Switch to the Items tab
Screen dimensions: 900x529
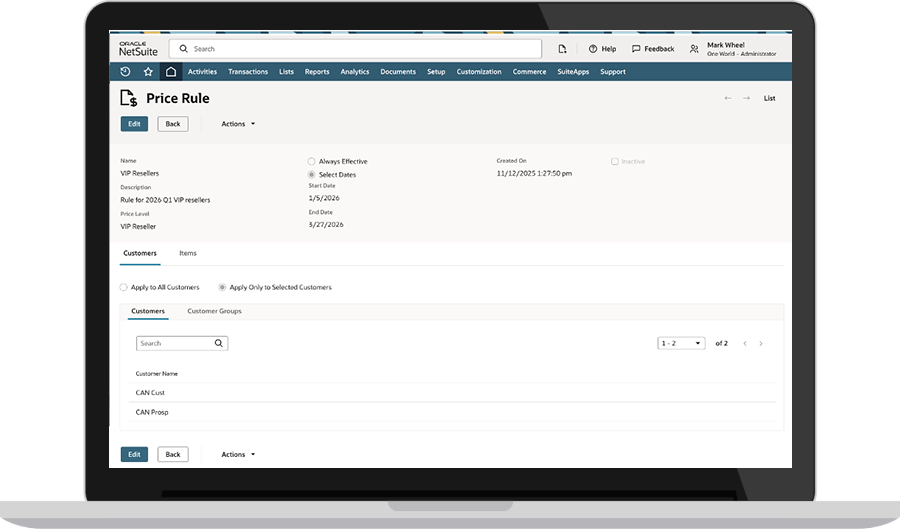click(x=188, y=253)
